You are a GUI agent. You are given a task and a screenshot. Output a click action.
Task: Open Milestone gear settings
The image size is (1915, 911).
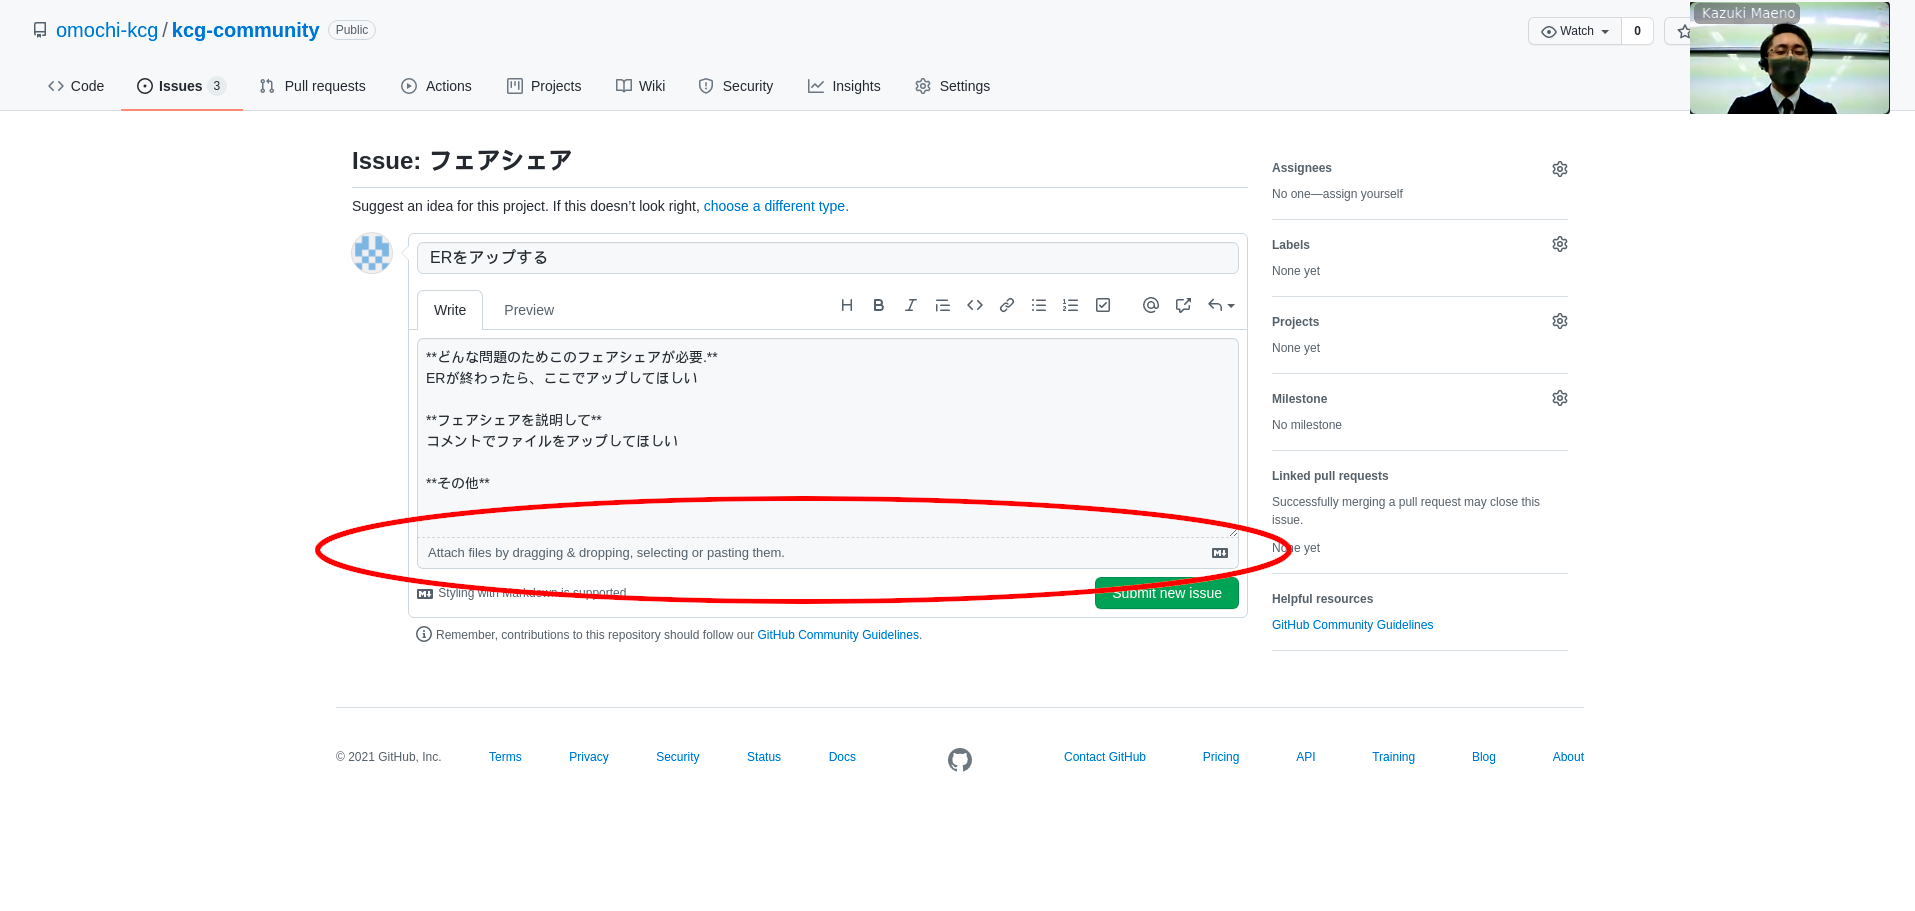tap(1560, 398)
